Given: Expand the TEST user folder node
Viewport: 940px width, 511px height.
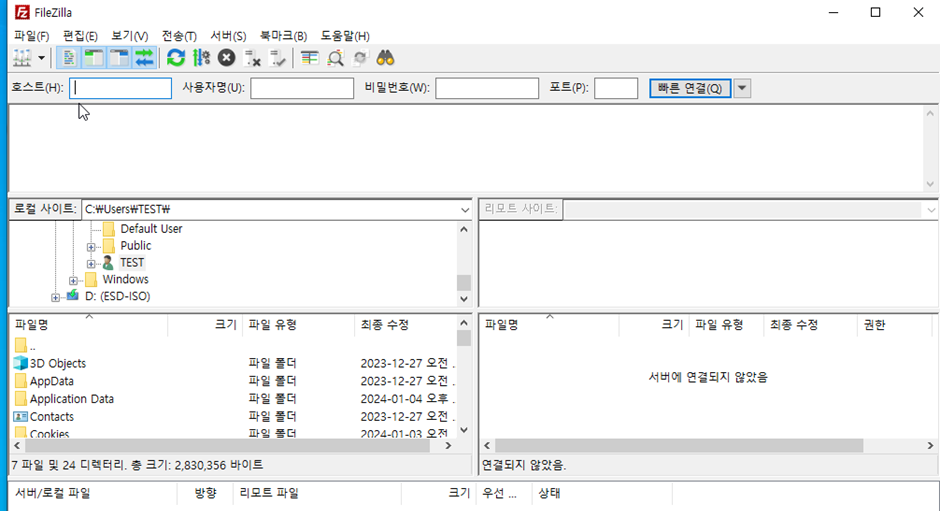Looking at the screenshot, I should [x=91, y=263].
